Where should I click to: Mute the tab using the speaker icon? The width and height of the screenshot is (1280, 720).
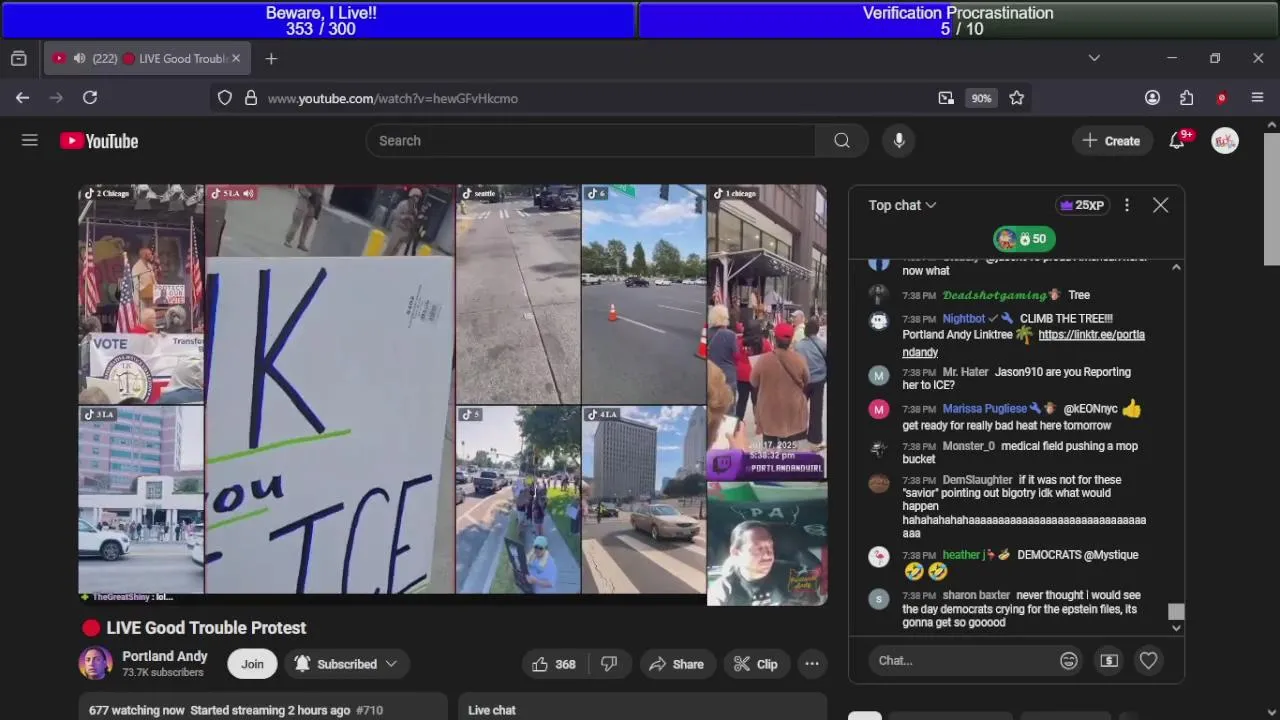(x=79, y=59)
